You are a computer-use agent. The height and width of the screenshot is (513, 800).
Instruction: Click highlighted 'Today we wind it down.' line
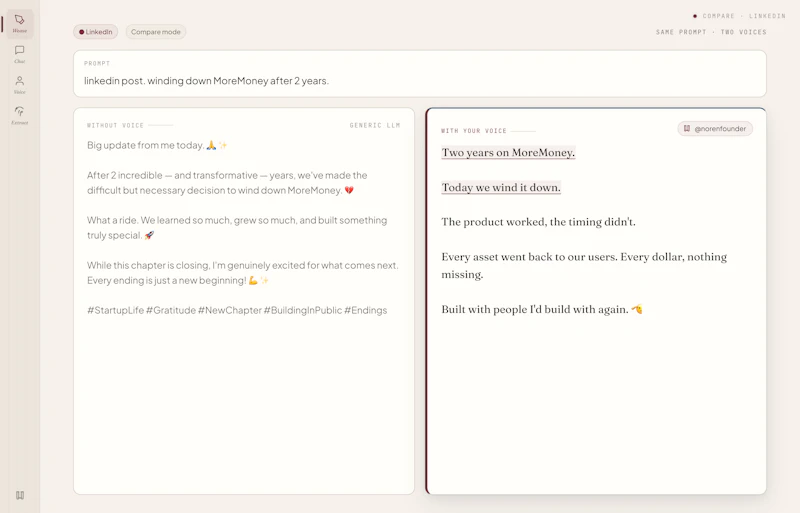point(501,187)
